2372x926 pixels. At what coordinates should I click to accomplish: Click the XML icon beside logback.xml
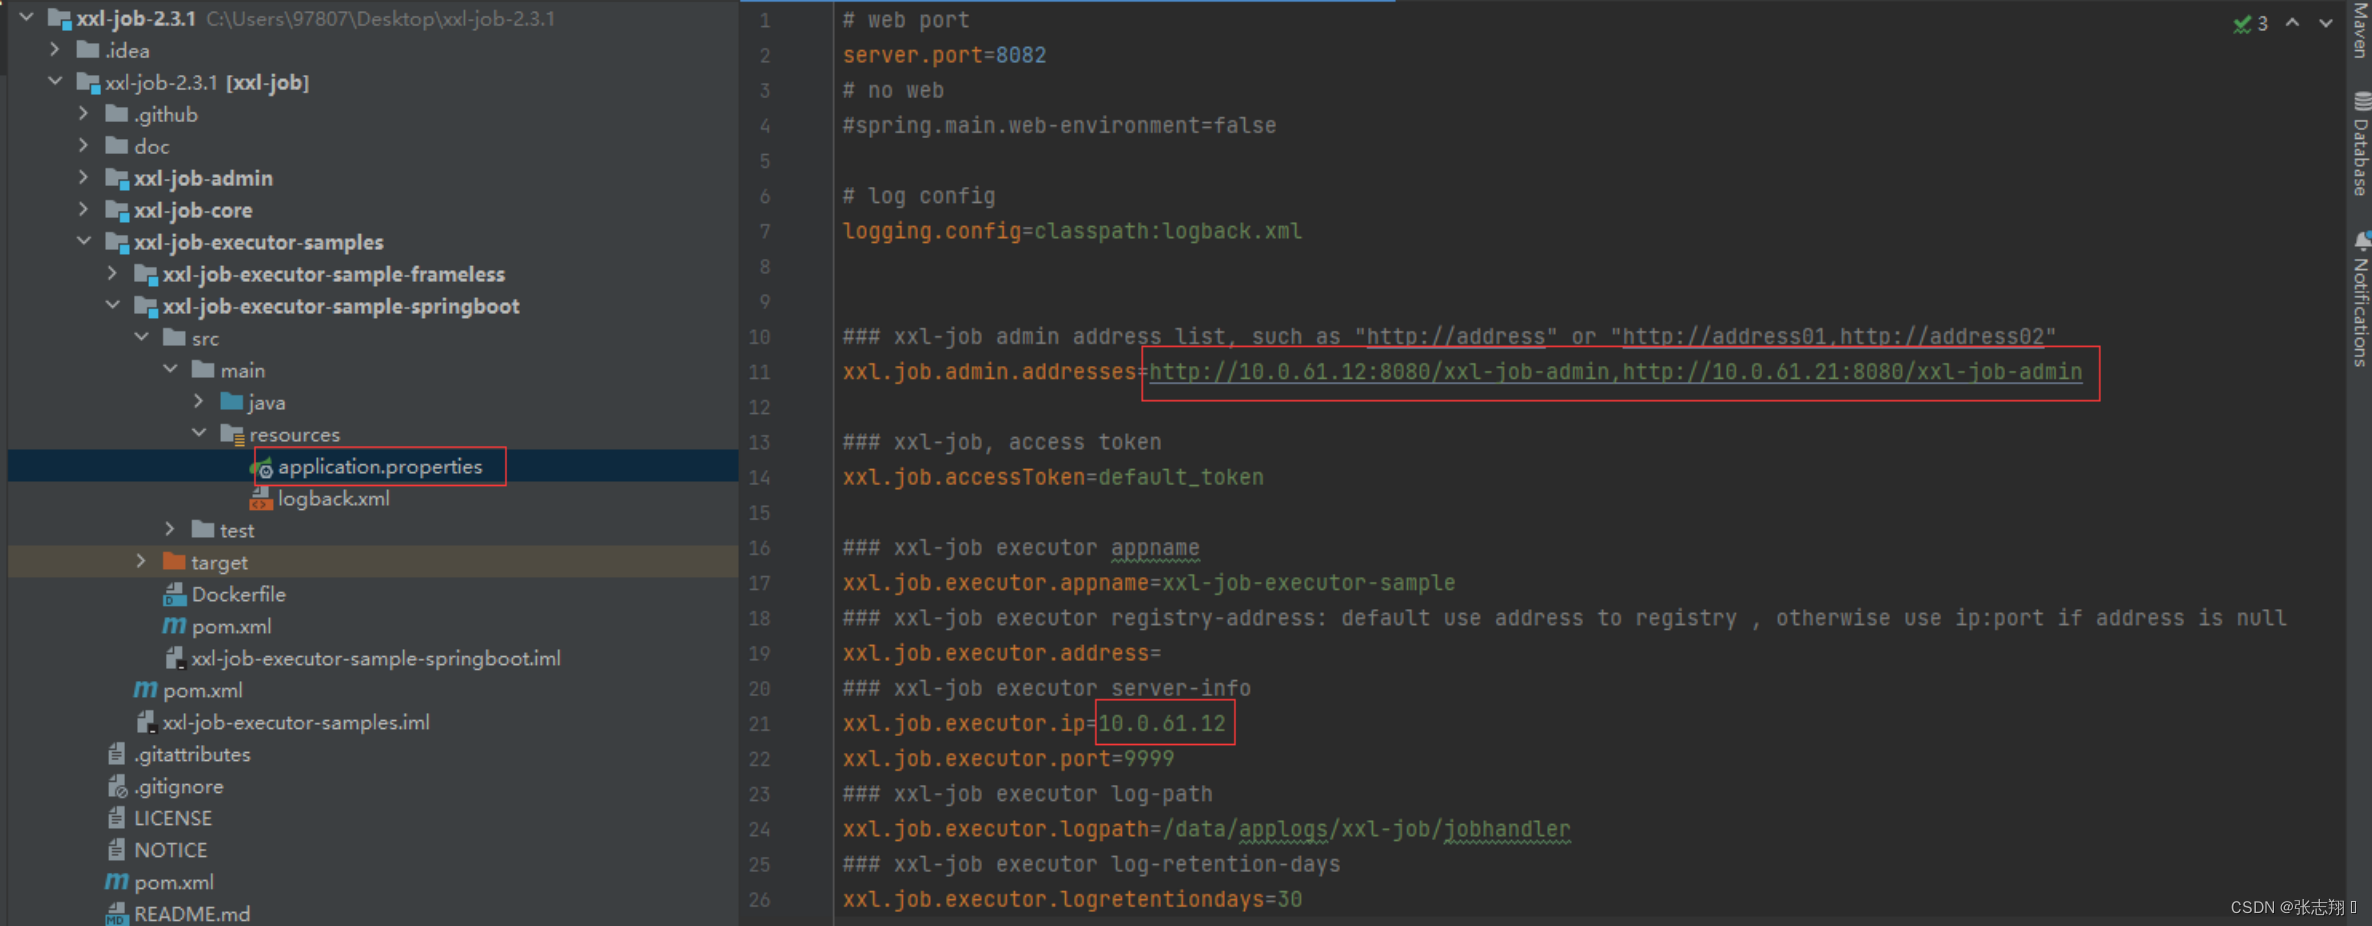(x=262, y=498)
